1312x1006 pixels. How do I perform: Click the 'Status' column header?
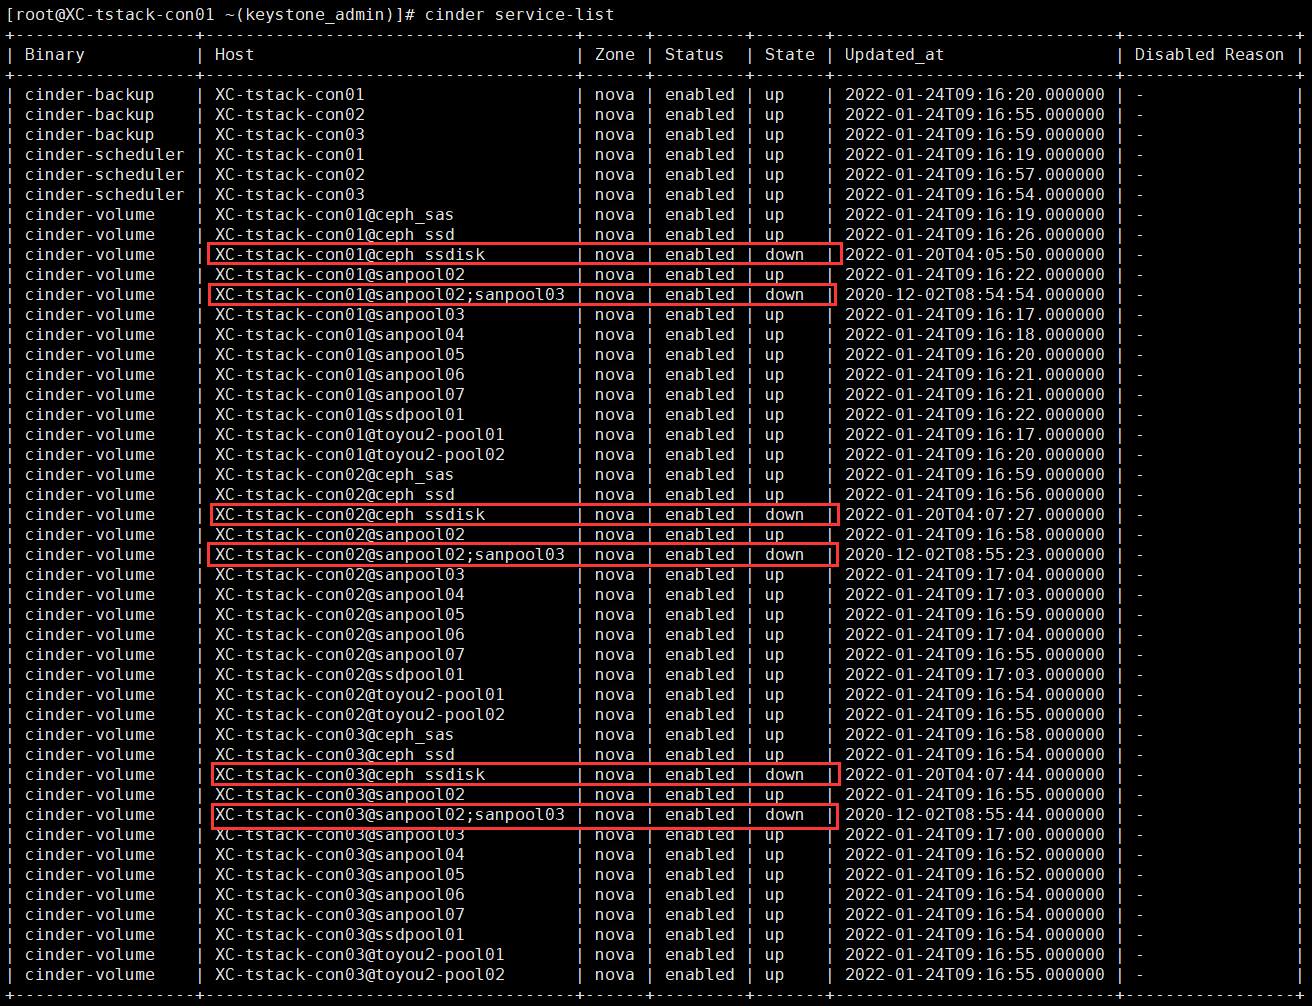coord(694,55)
